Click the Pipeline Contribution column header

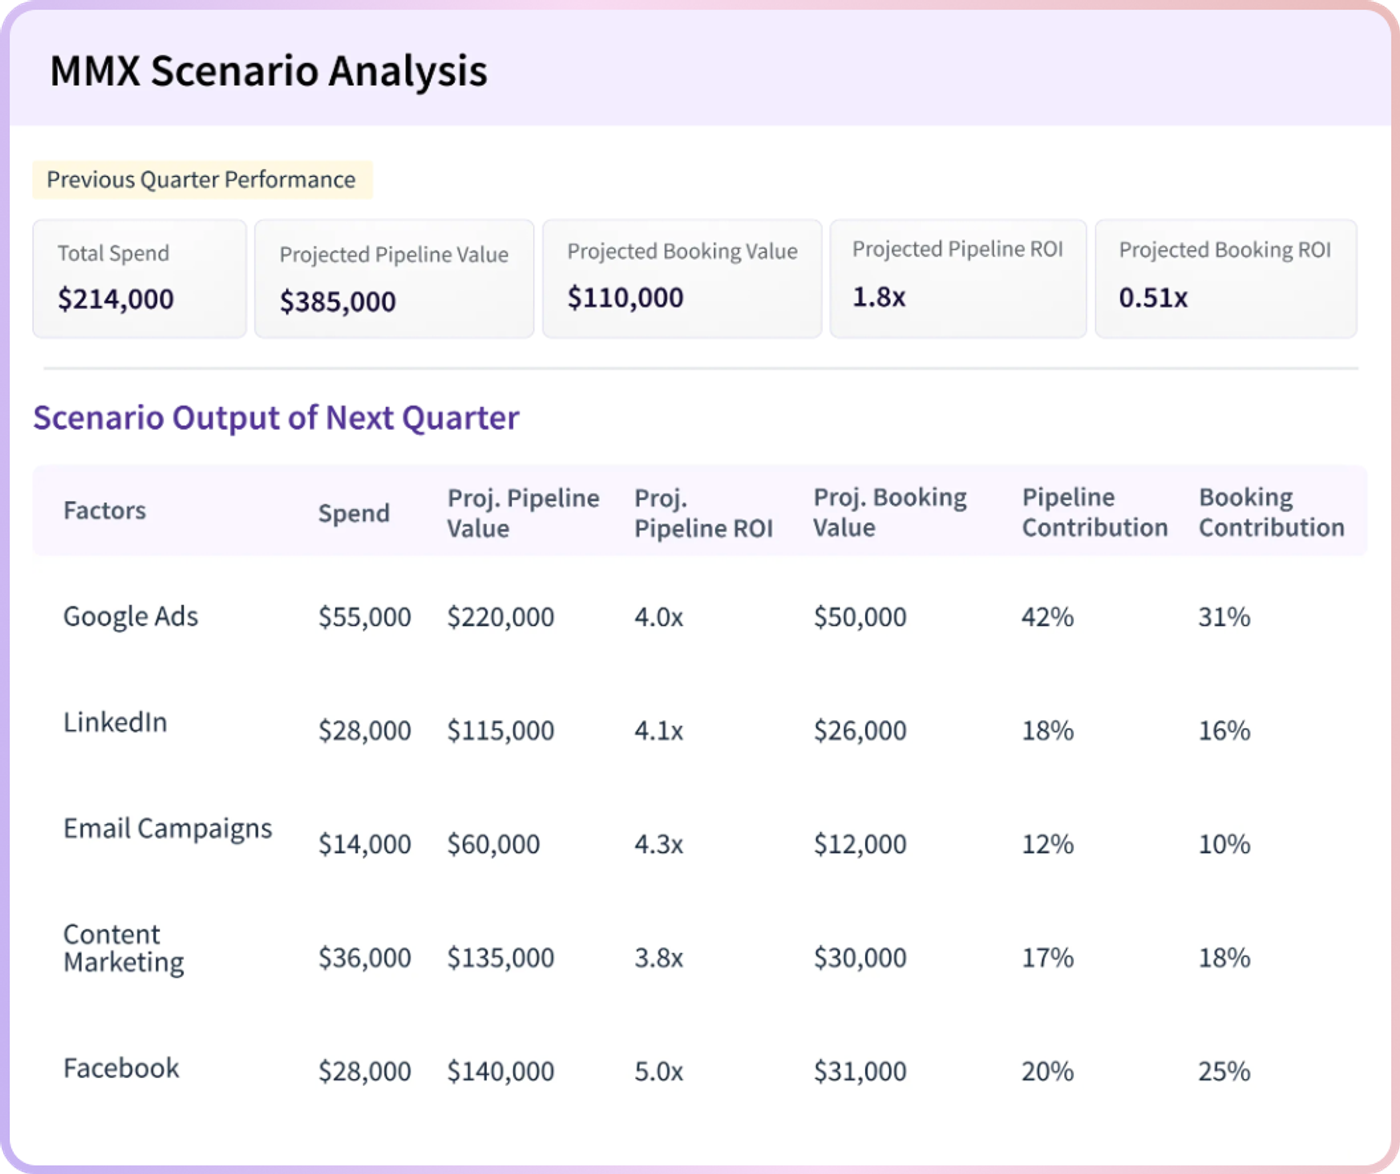[x=1095, y=513]
